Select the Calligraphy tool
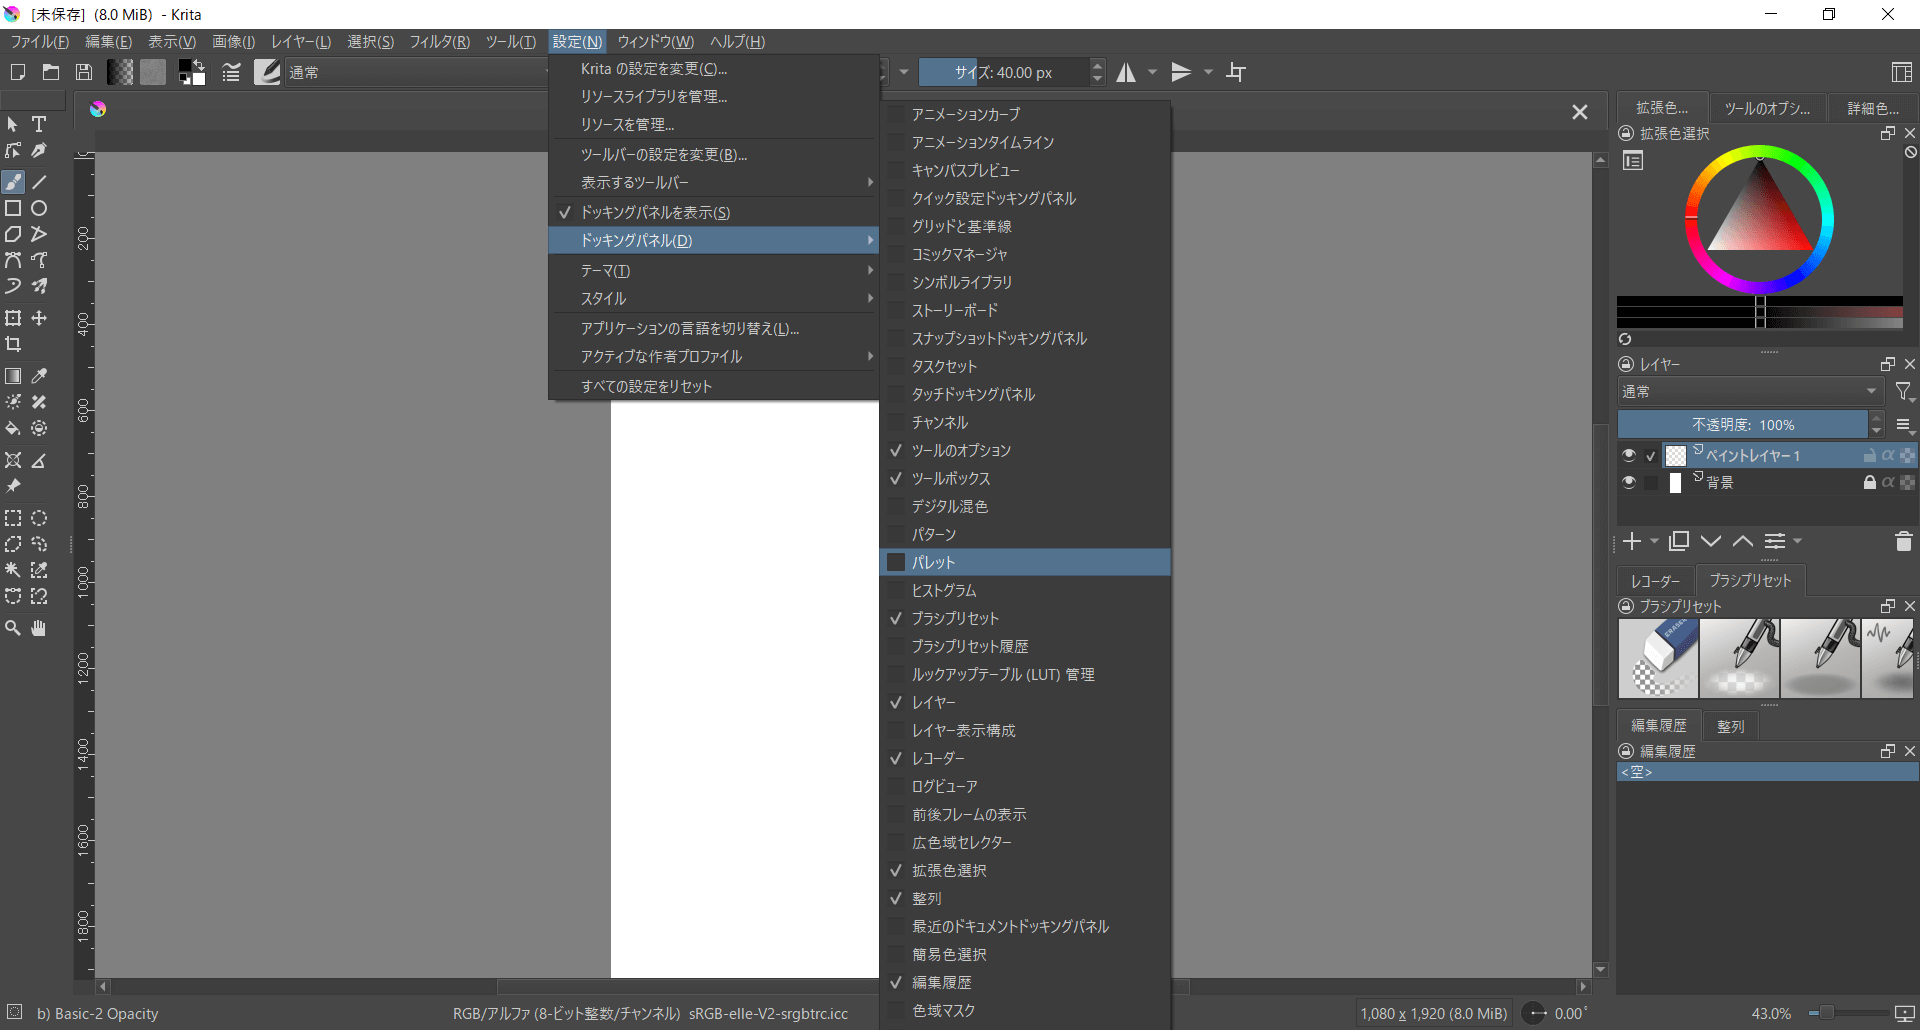The width and height of the screenshot is (1920, 1030). (39, 150)
